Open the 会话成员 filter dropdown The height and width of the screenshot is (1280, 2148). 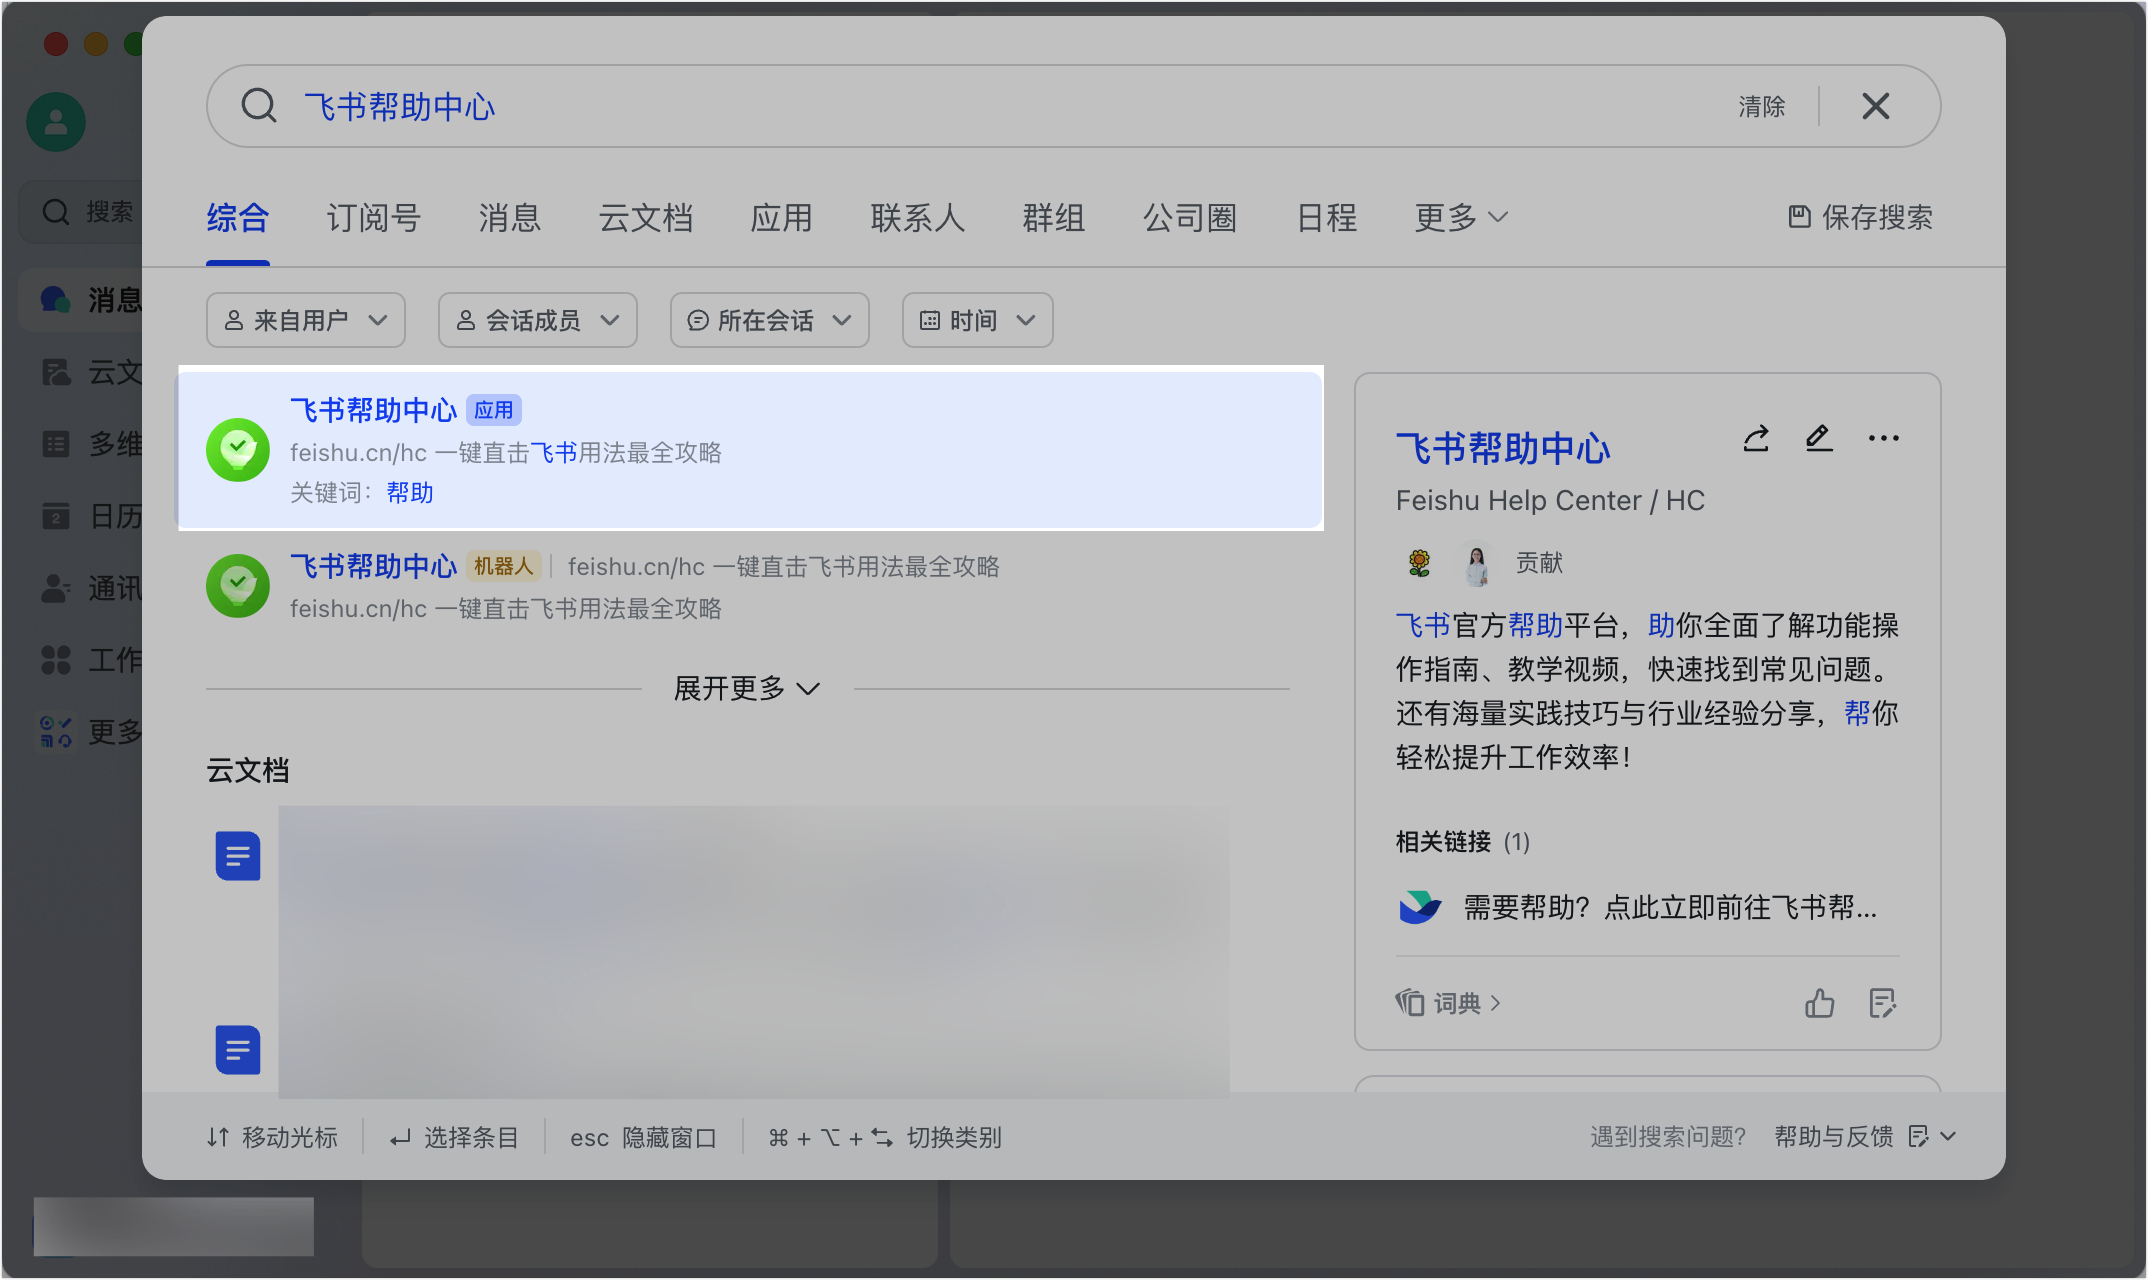pos(537,320)
